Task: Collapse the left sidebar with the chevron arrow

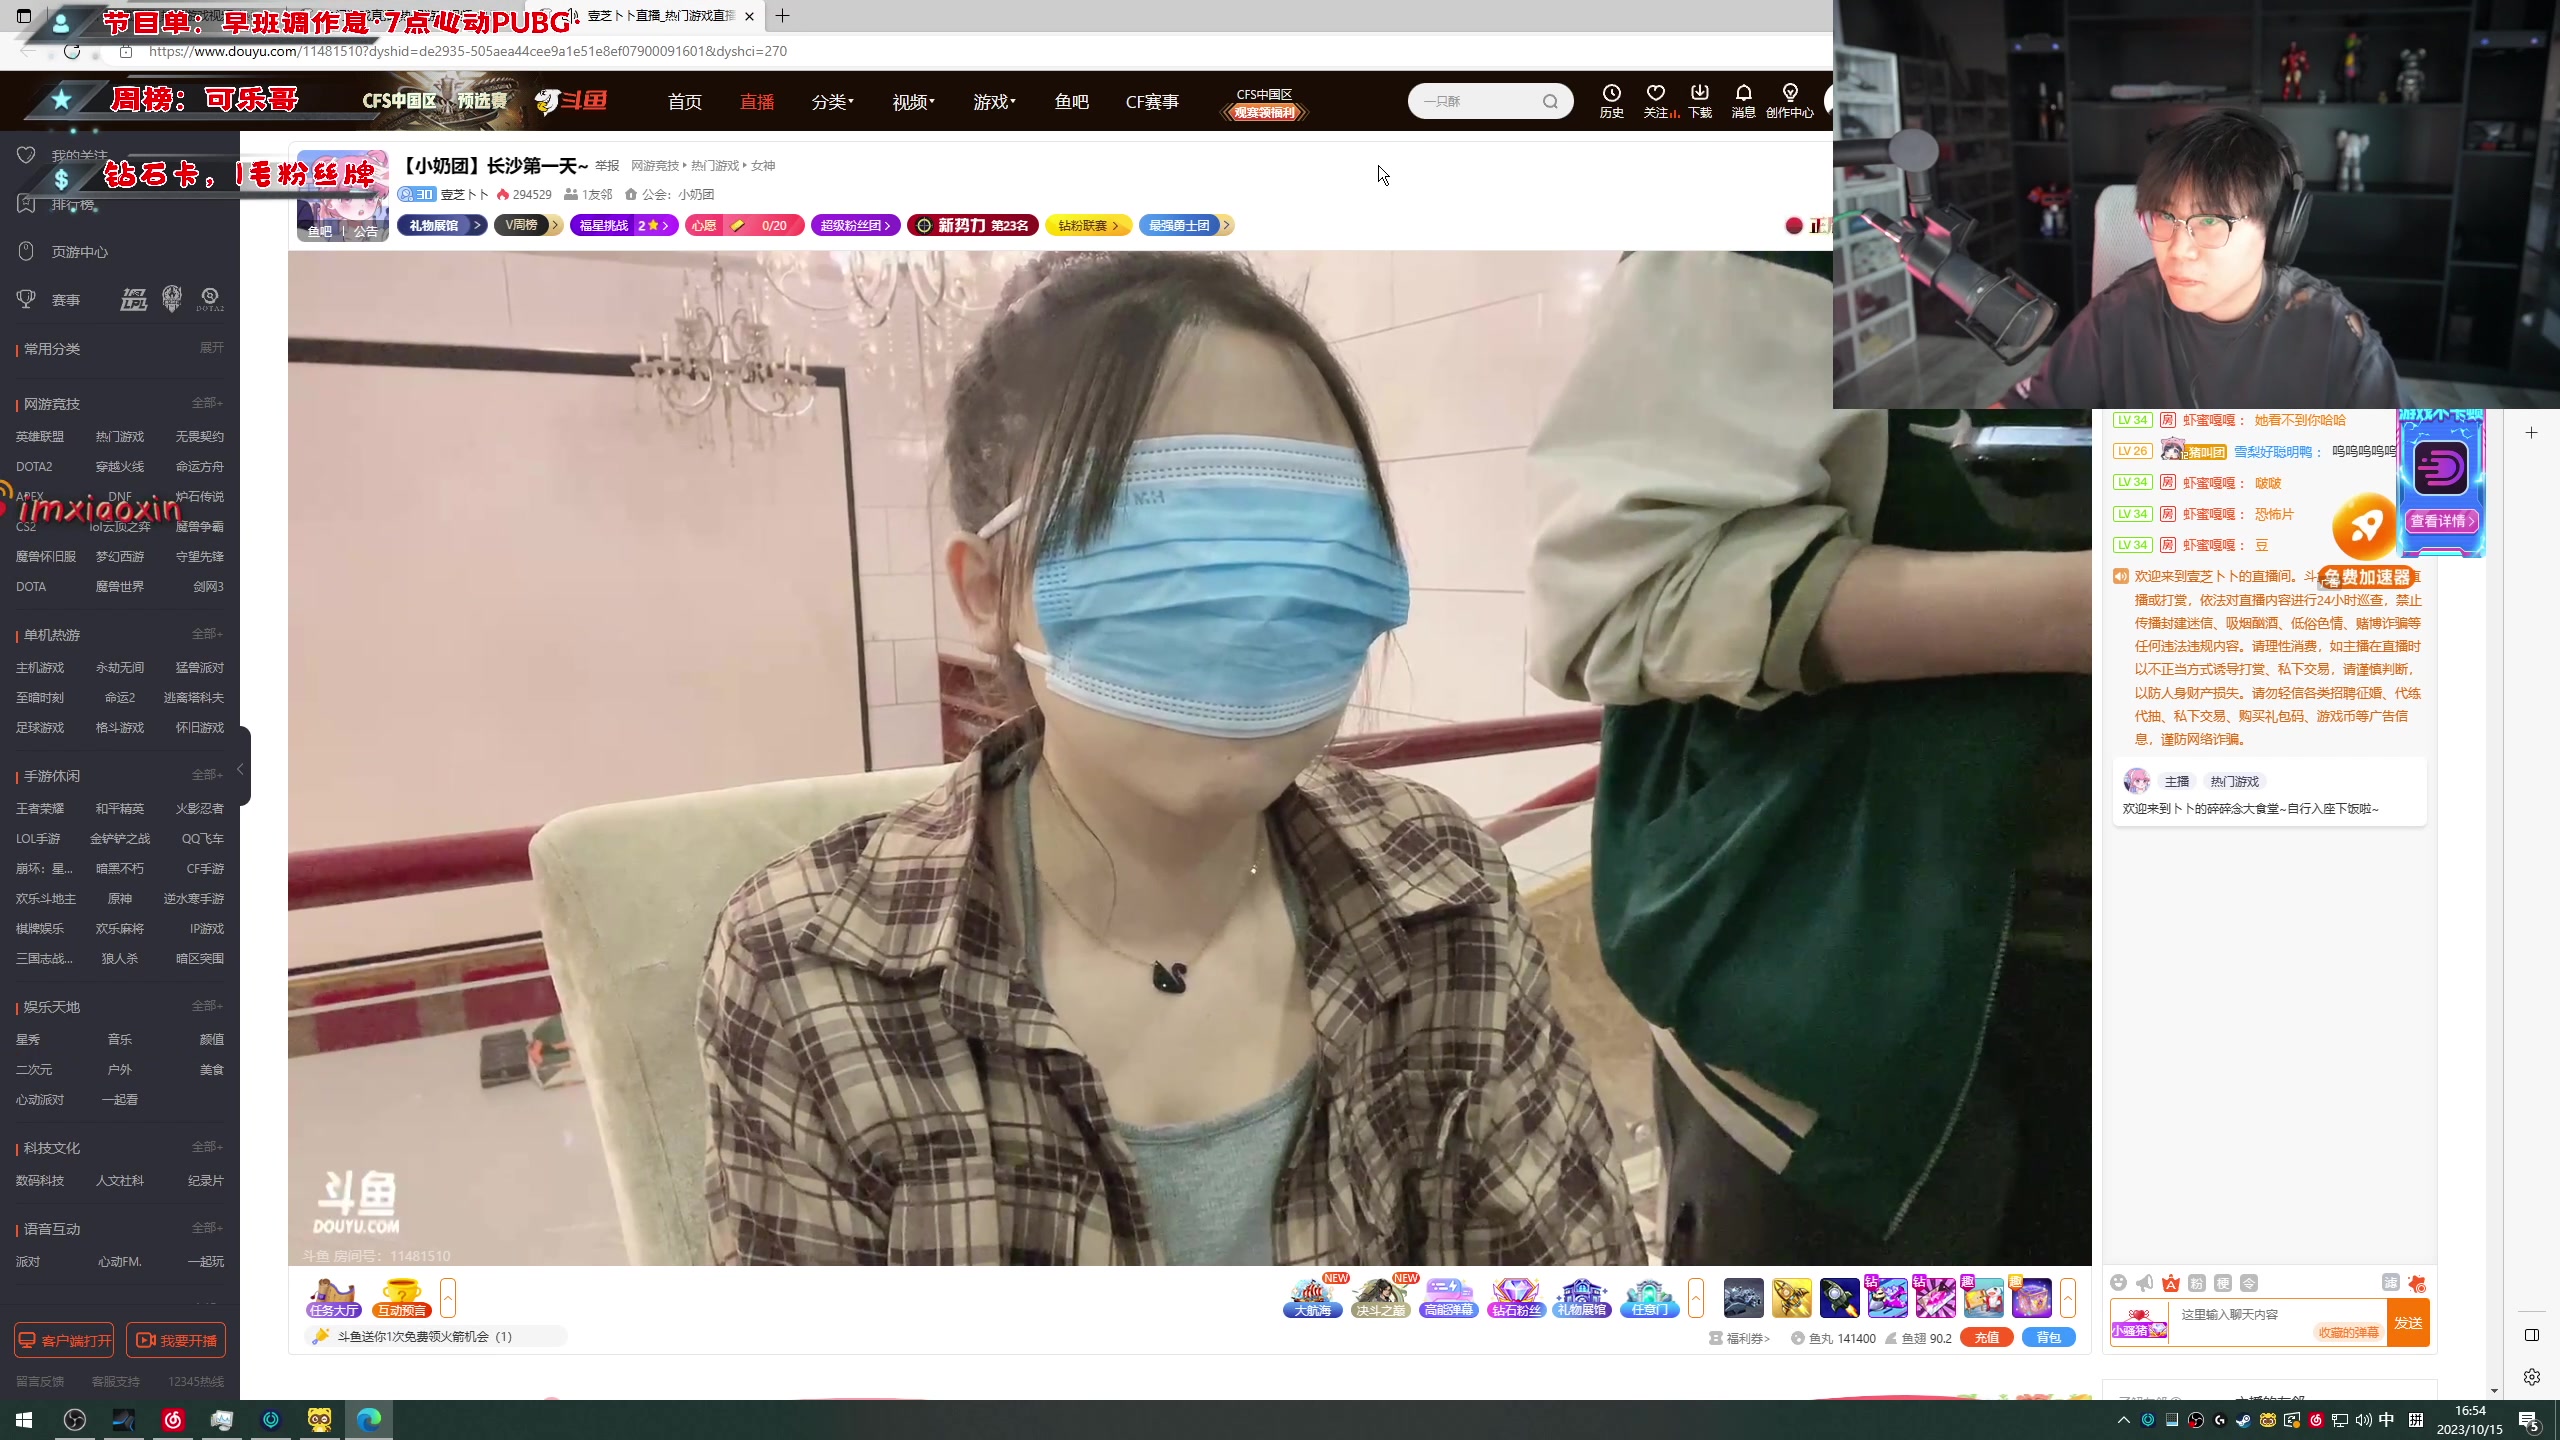Action: (x=240, y=770)
